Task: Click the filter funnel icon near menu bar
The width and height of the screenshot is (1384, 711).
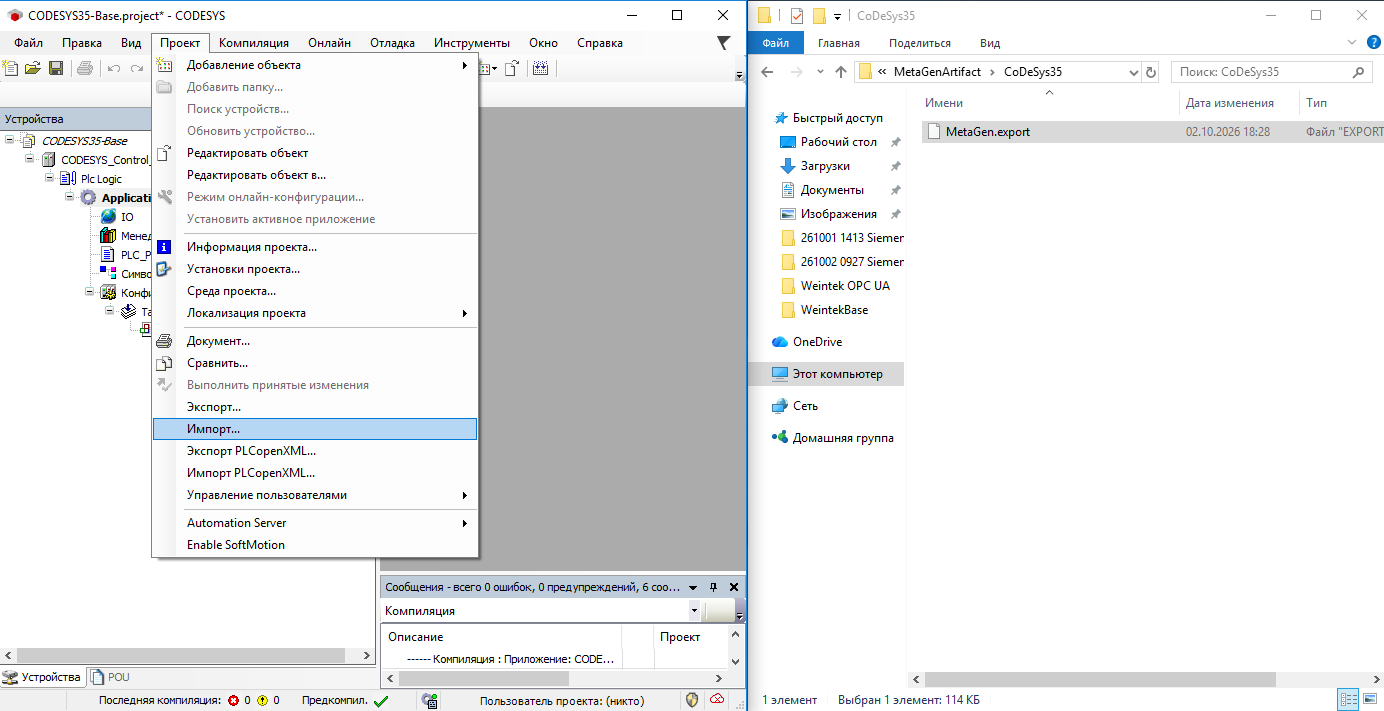Action: pyautogui.click(x=724, y=43)
